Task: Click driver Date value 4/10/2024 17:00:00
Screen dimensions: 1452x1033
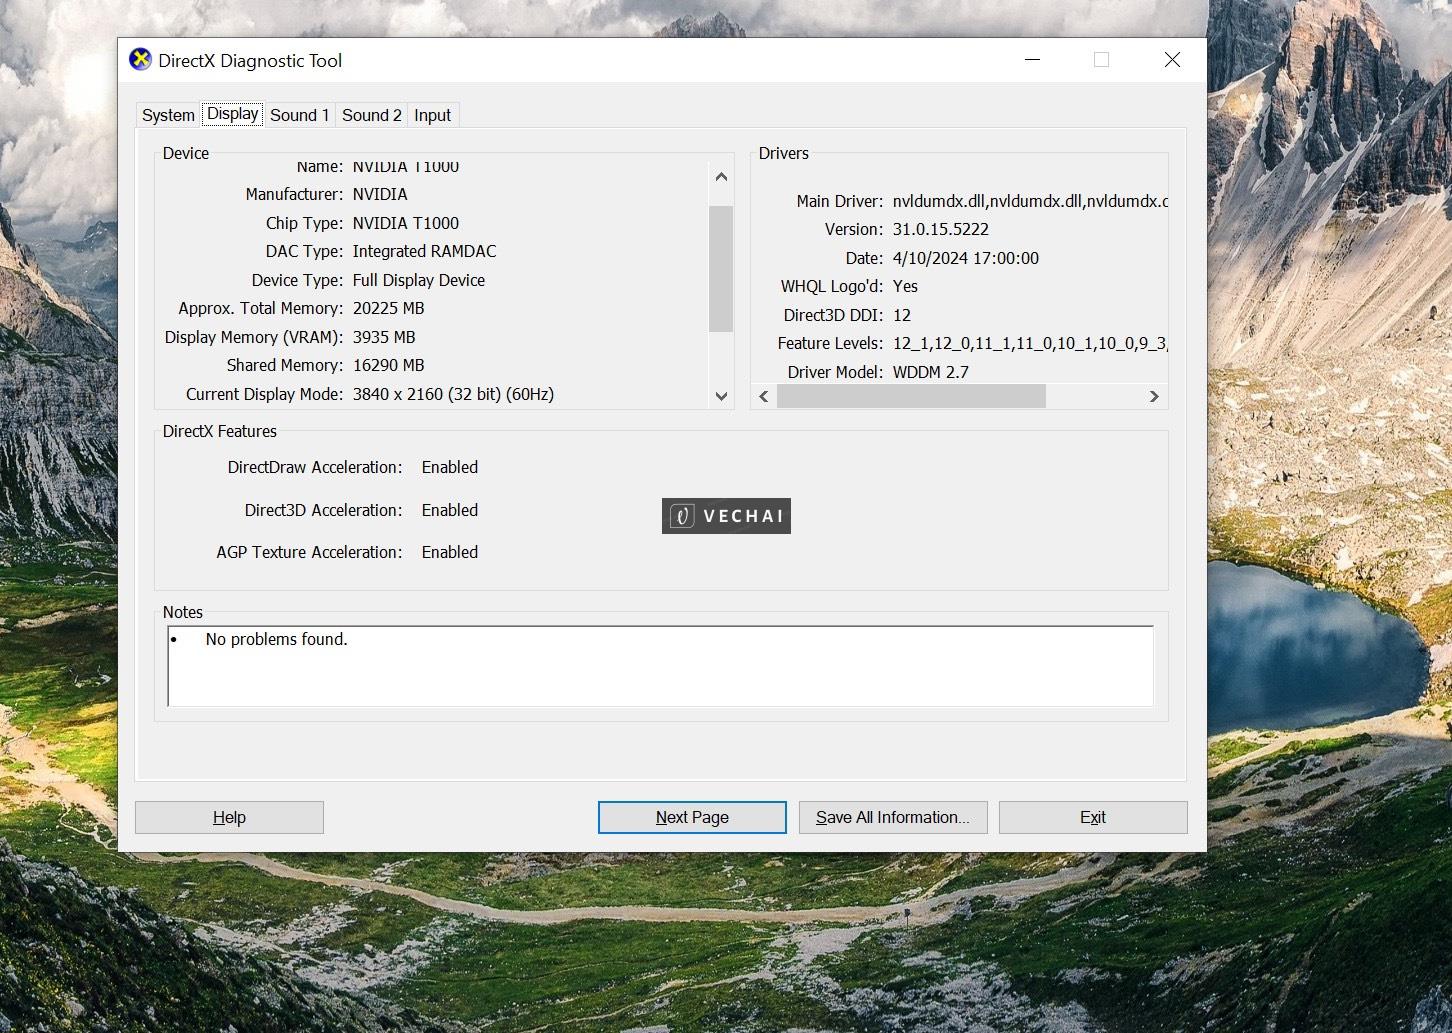Action: (966, 258)
